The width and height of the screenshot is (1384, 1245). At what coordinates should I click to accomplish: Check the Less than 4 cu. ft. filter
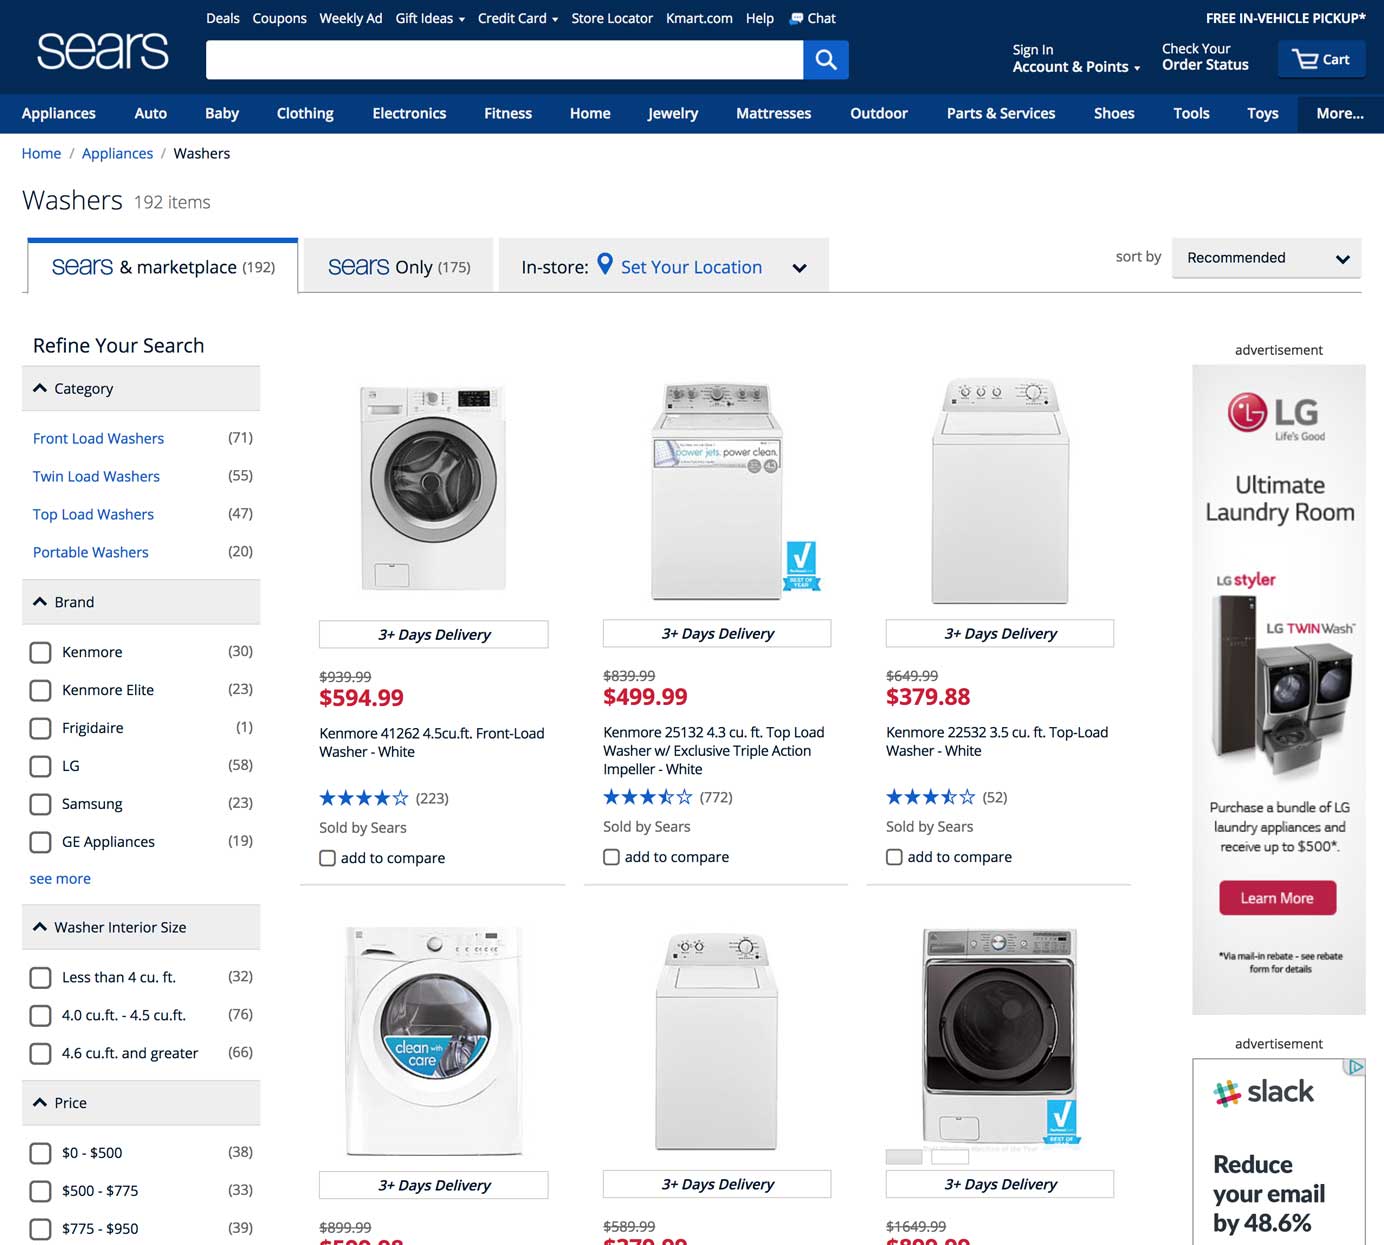click(40, 977)
